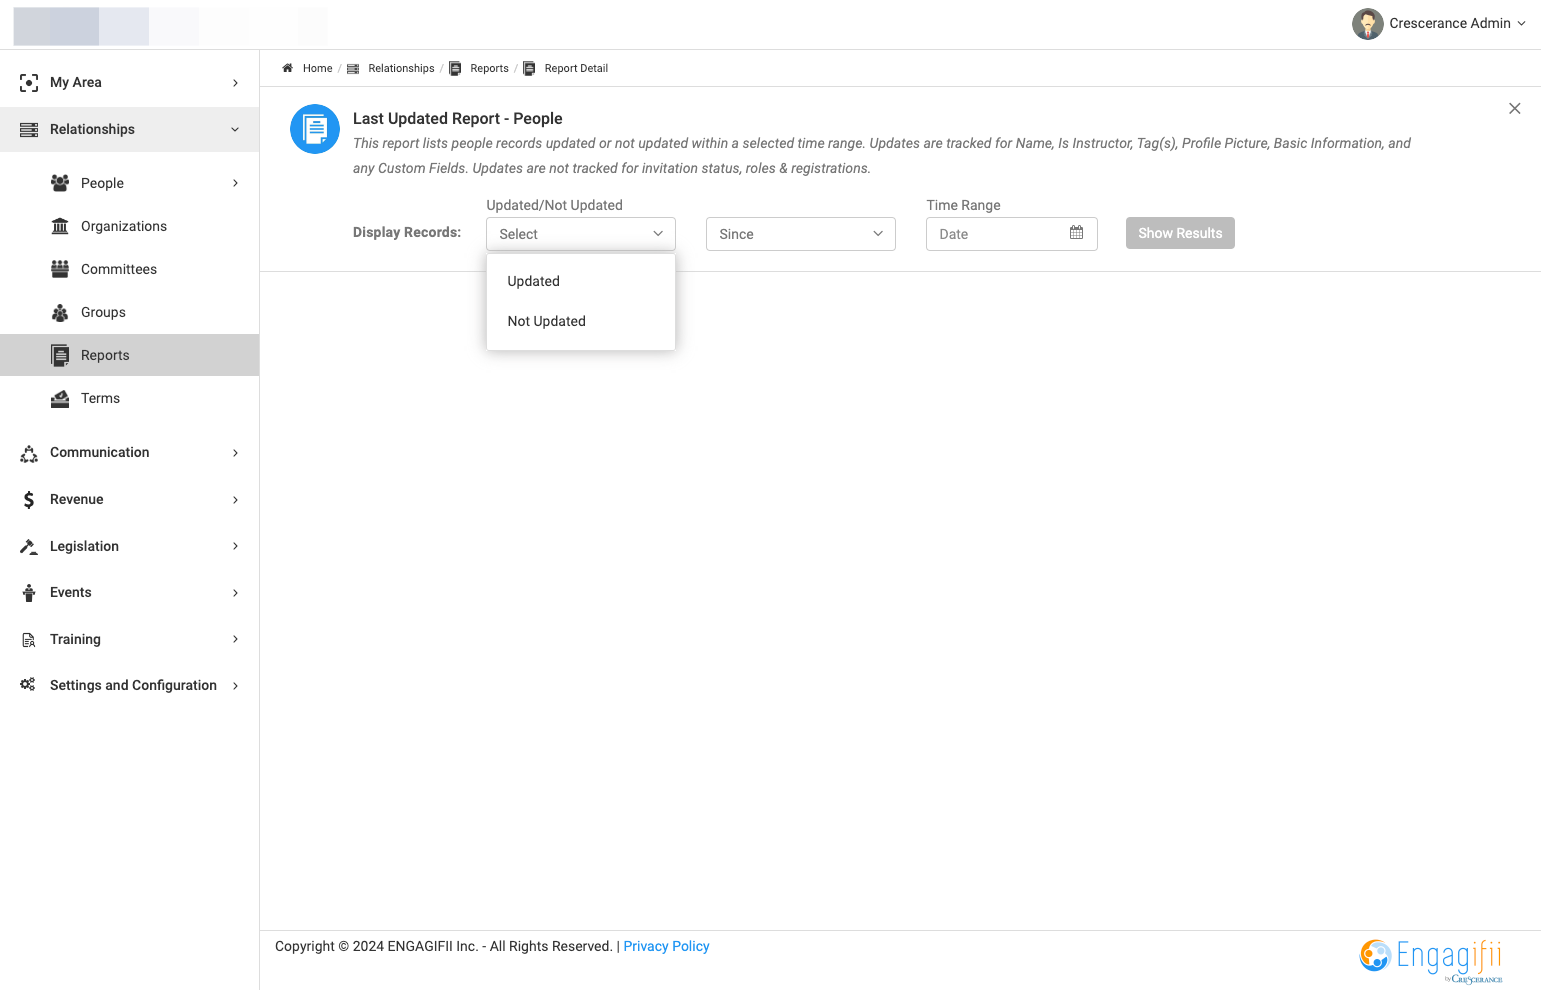
Task: Open the Since time range dropdown
Action: (x=800, y=234)
